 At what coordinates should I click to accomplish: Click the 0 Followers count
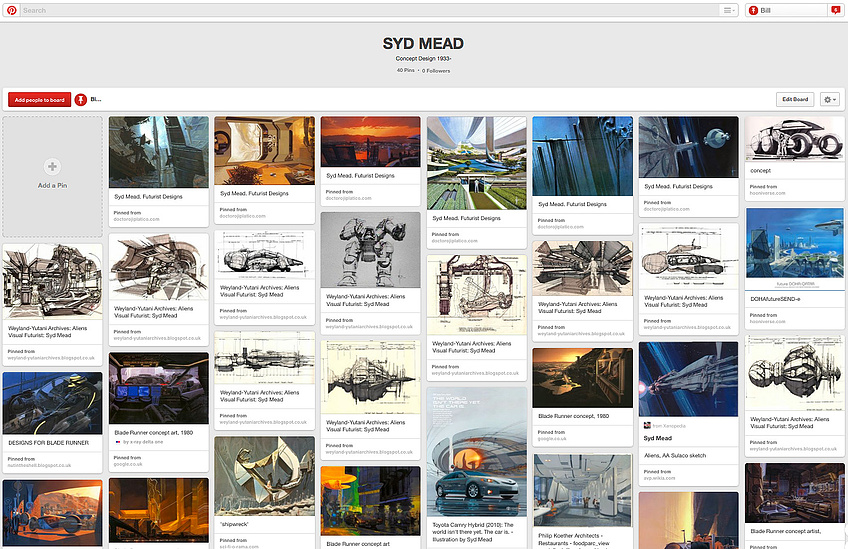pos(436,71)
